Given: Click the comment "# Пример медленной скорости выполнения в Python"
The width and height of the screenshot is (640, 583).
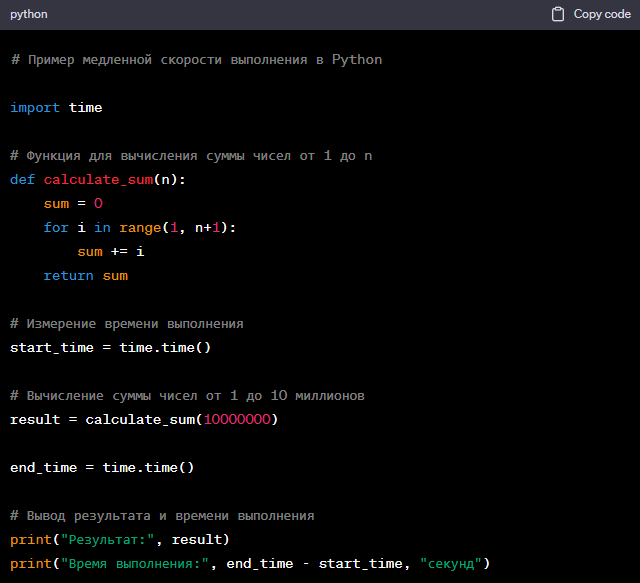Looking at the screenshot, I should coord(196,60).
